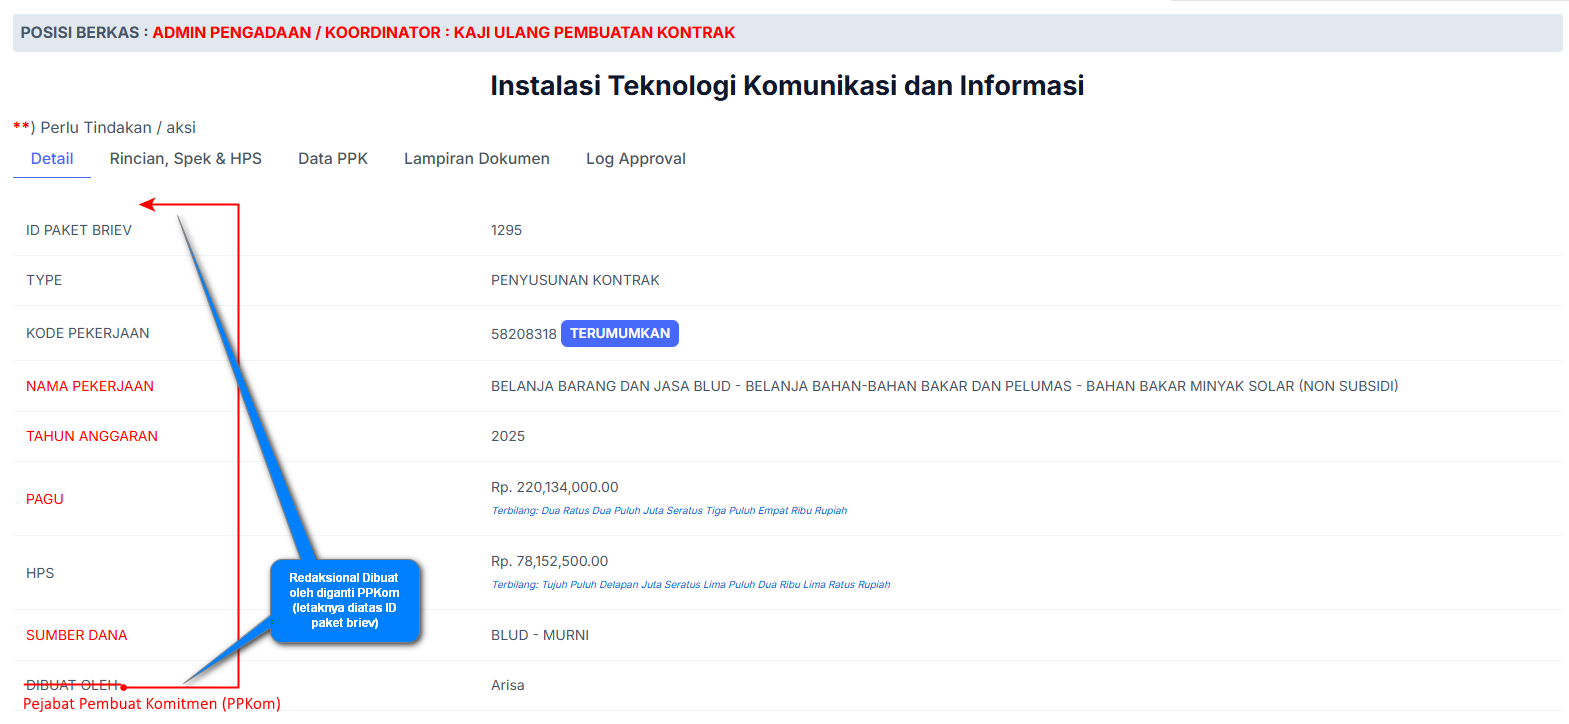1569x724 pixels.
Task: Click the kode pekerjaan number 58208318
Action: (x=523, y=334)
